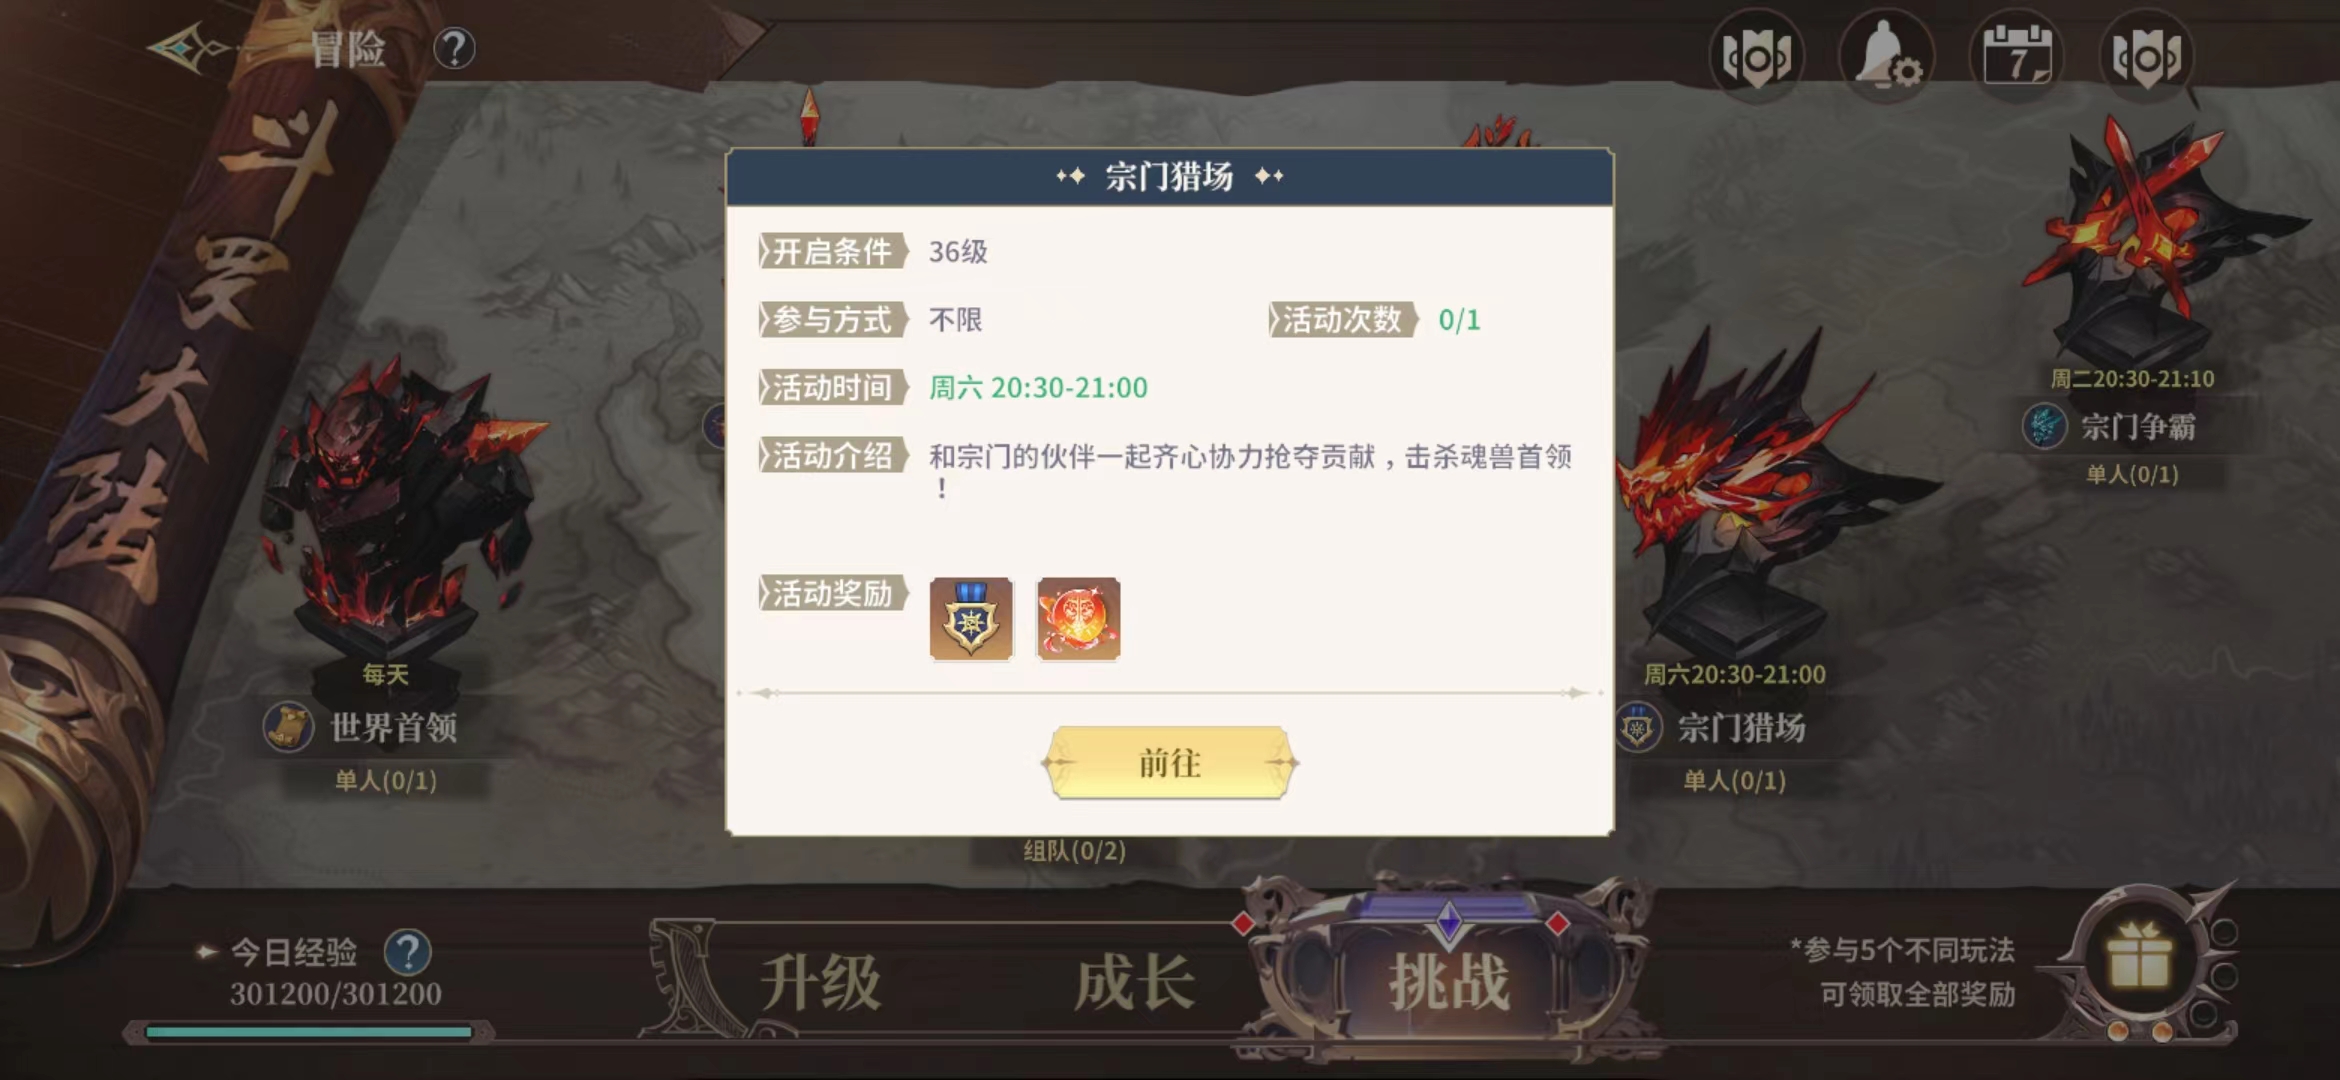
Task: Open the gift box reward icon
Action: point(2139,958)
